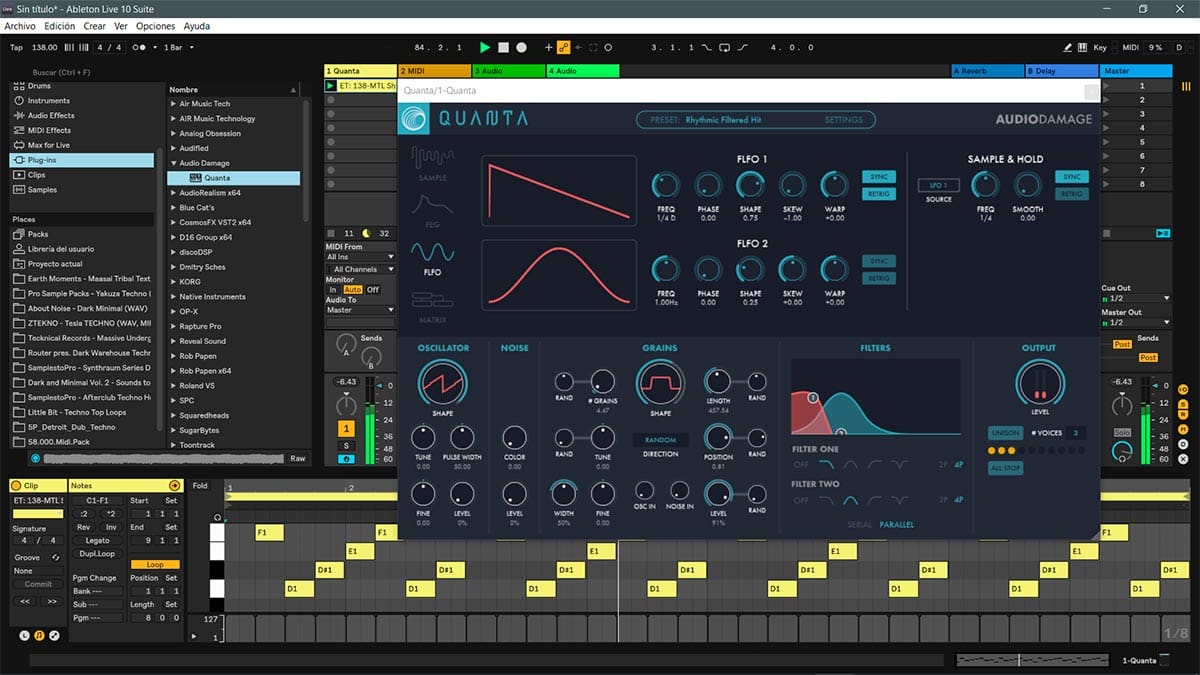
Task: Arm the Arrangement Record button
Action: click(521, 47)
